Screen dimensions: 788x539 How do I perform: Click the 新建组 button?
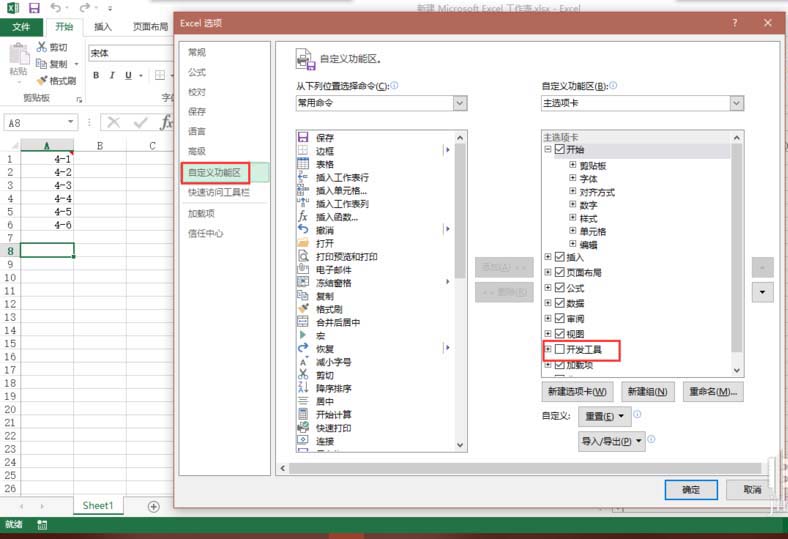[647, 391]
